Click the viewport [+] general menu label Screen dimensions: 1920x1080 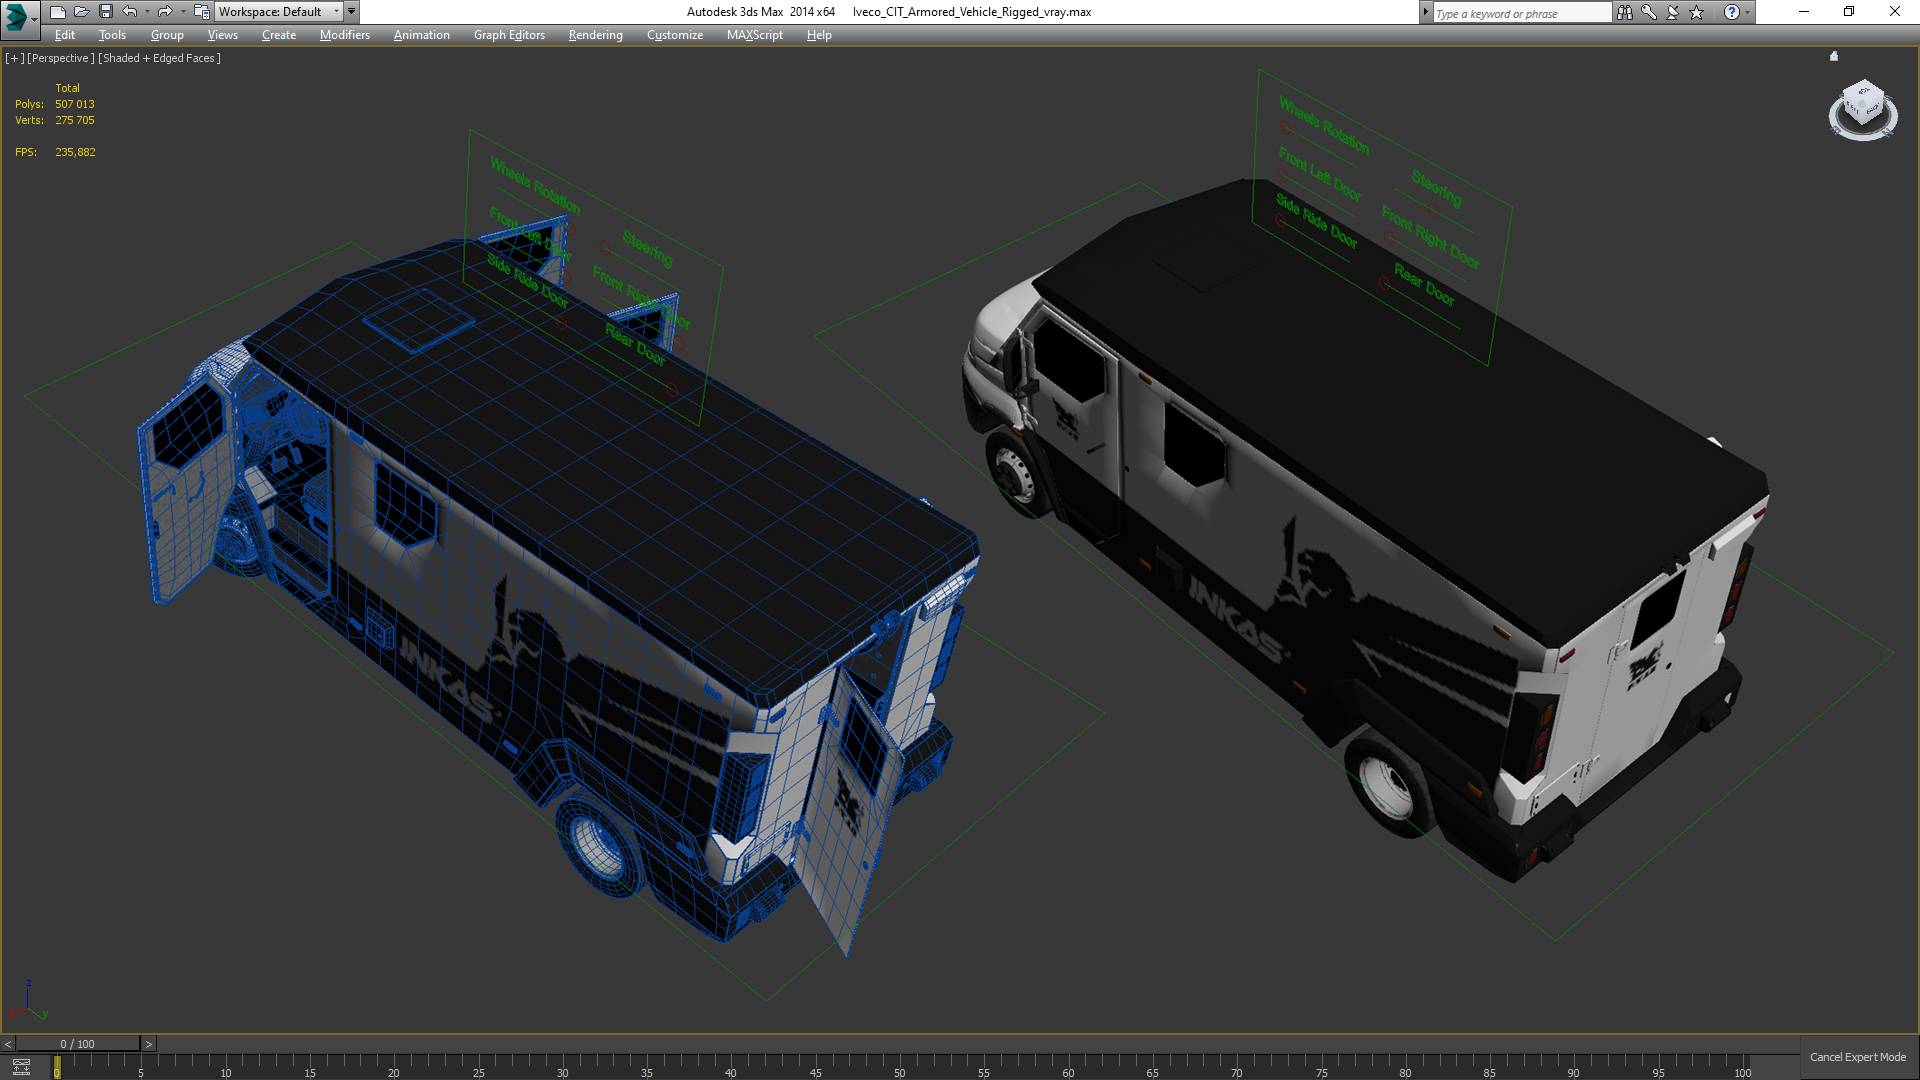[14, 58]
